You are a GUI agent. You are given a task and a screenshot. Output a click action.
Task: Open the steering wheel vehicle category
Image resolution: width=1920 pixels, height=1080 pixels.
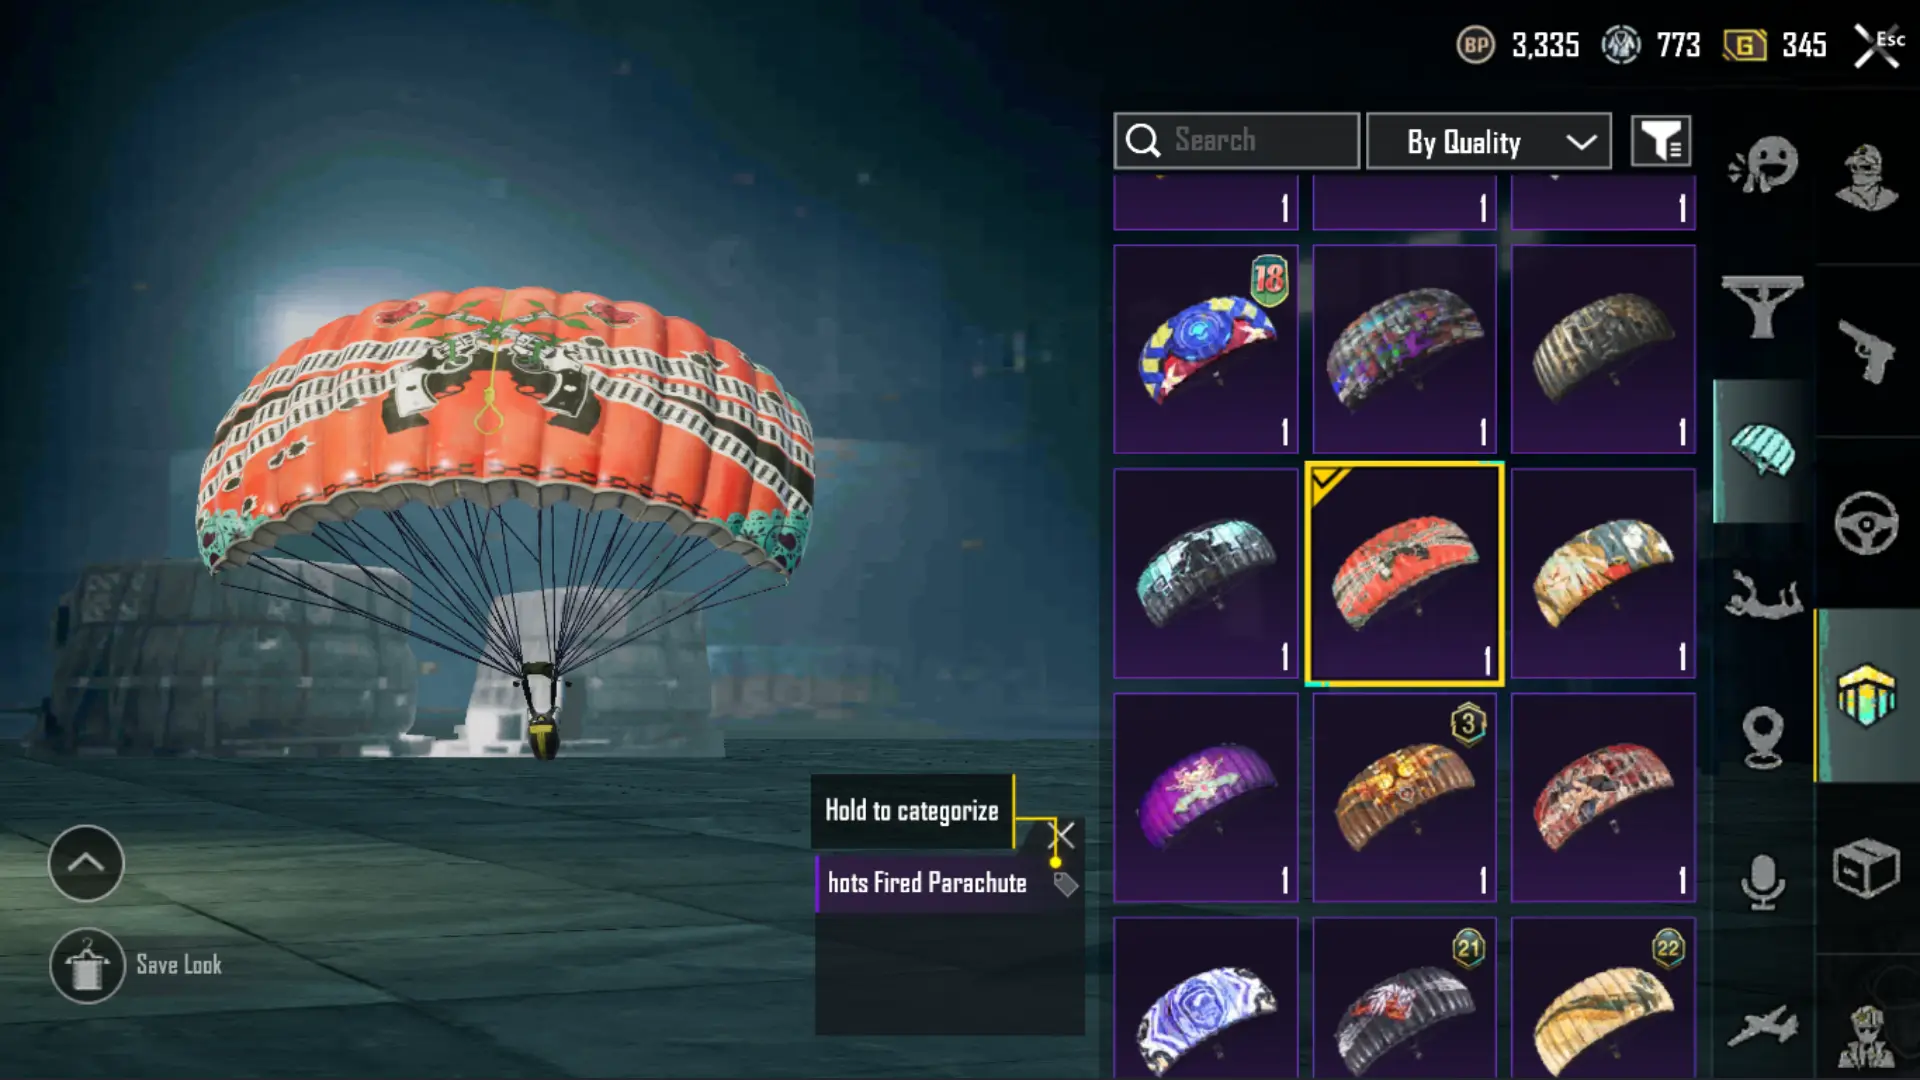coord(1866,523)
